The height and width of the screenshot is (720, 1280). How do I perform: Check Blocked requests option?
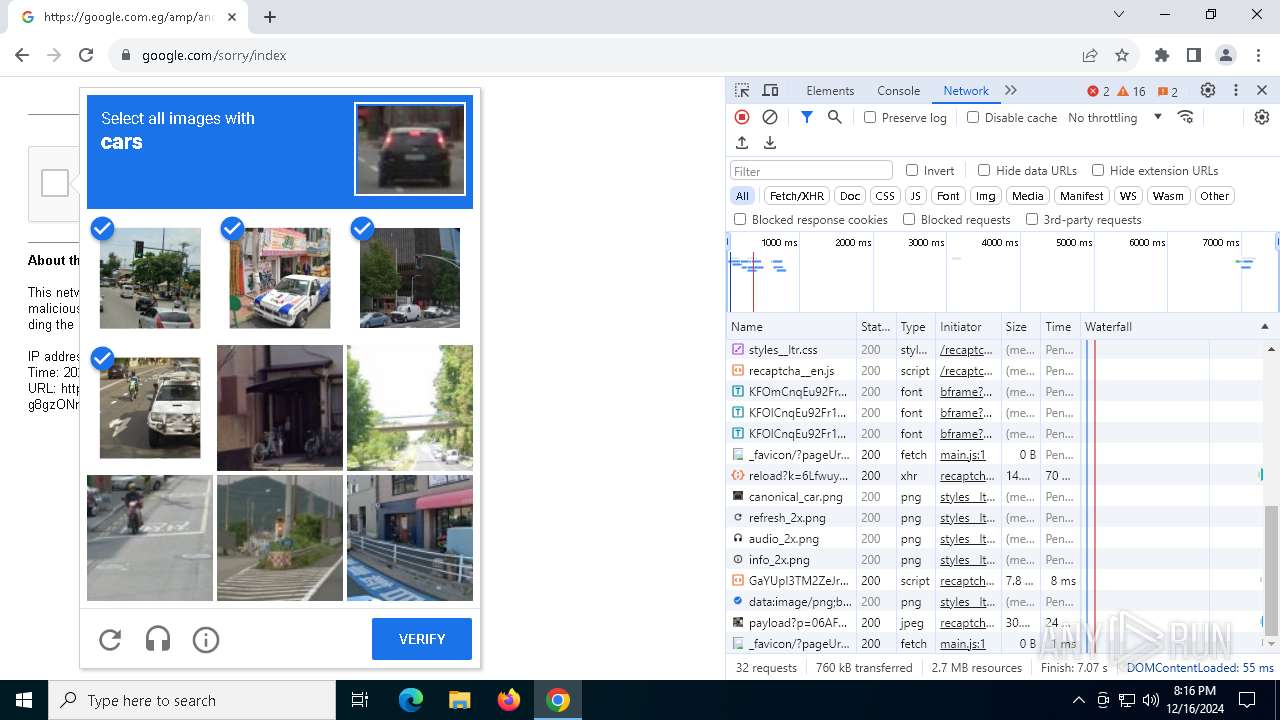coord(909,219)
